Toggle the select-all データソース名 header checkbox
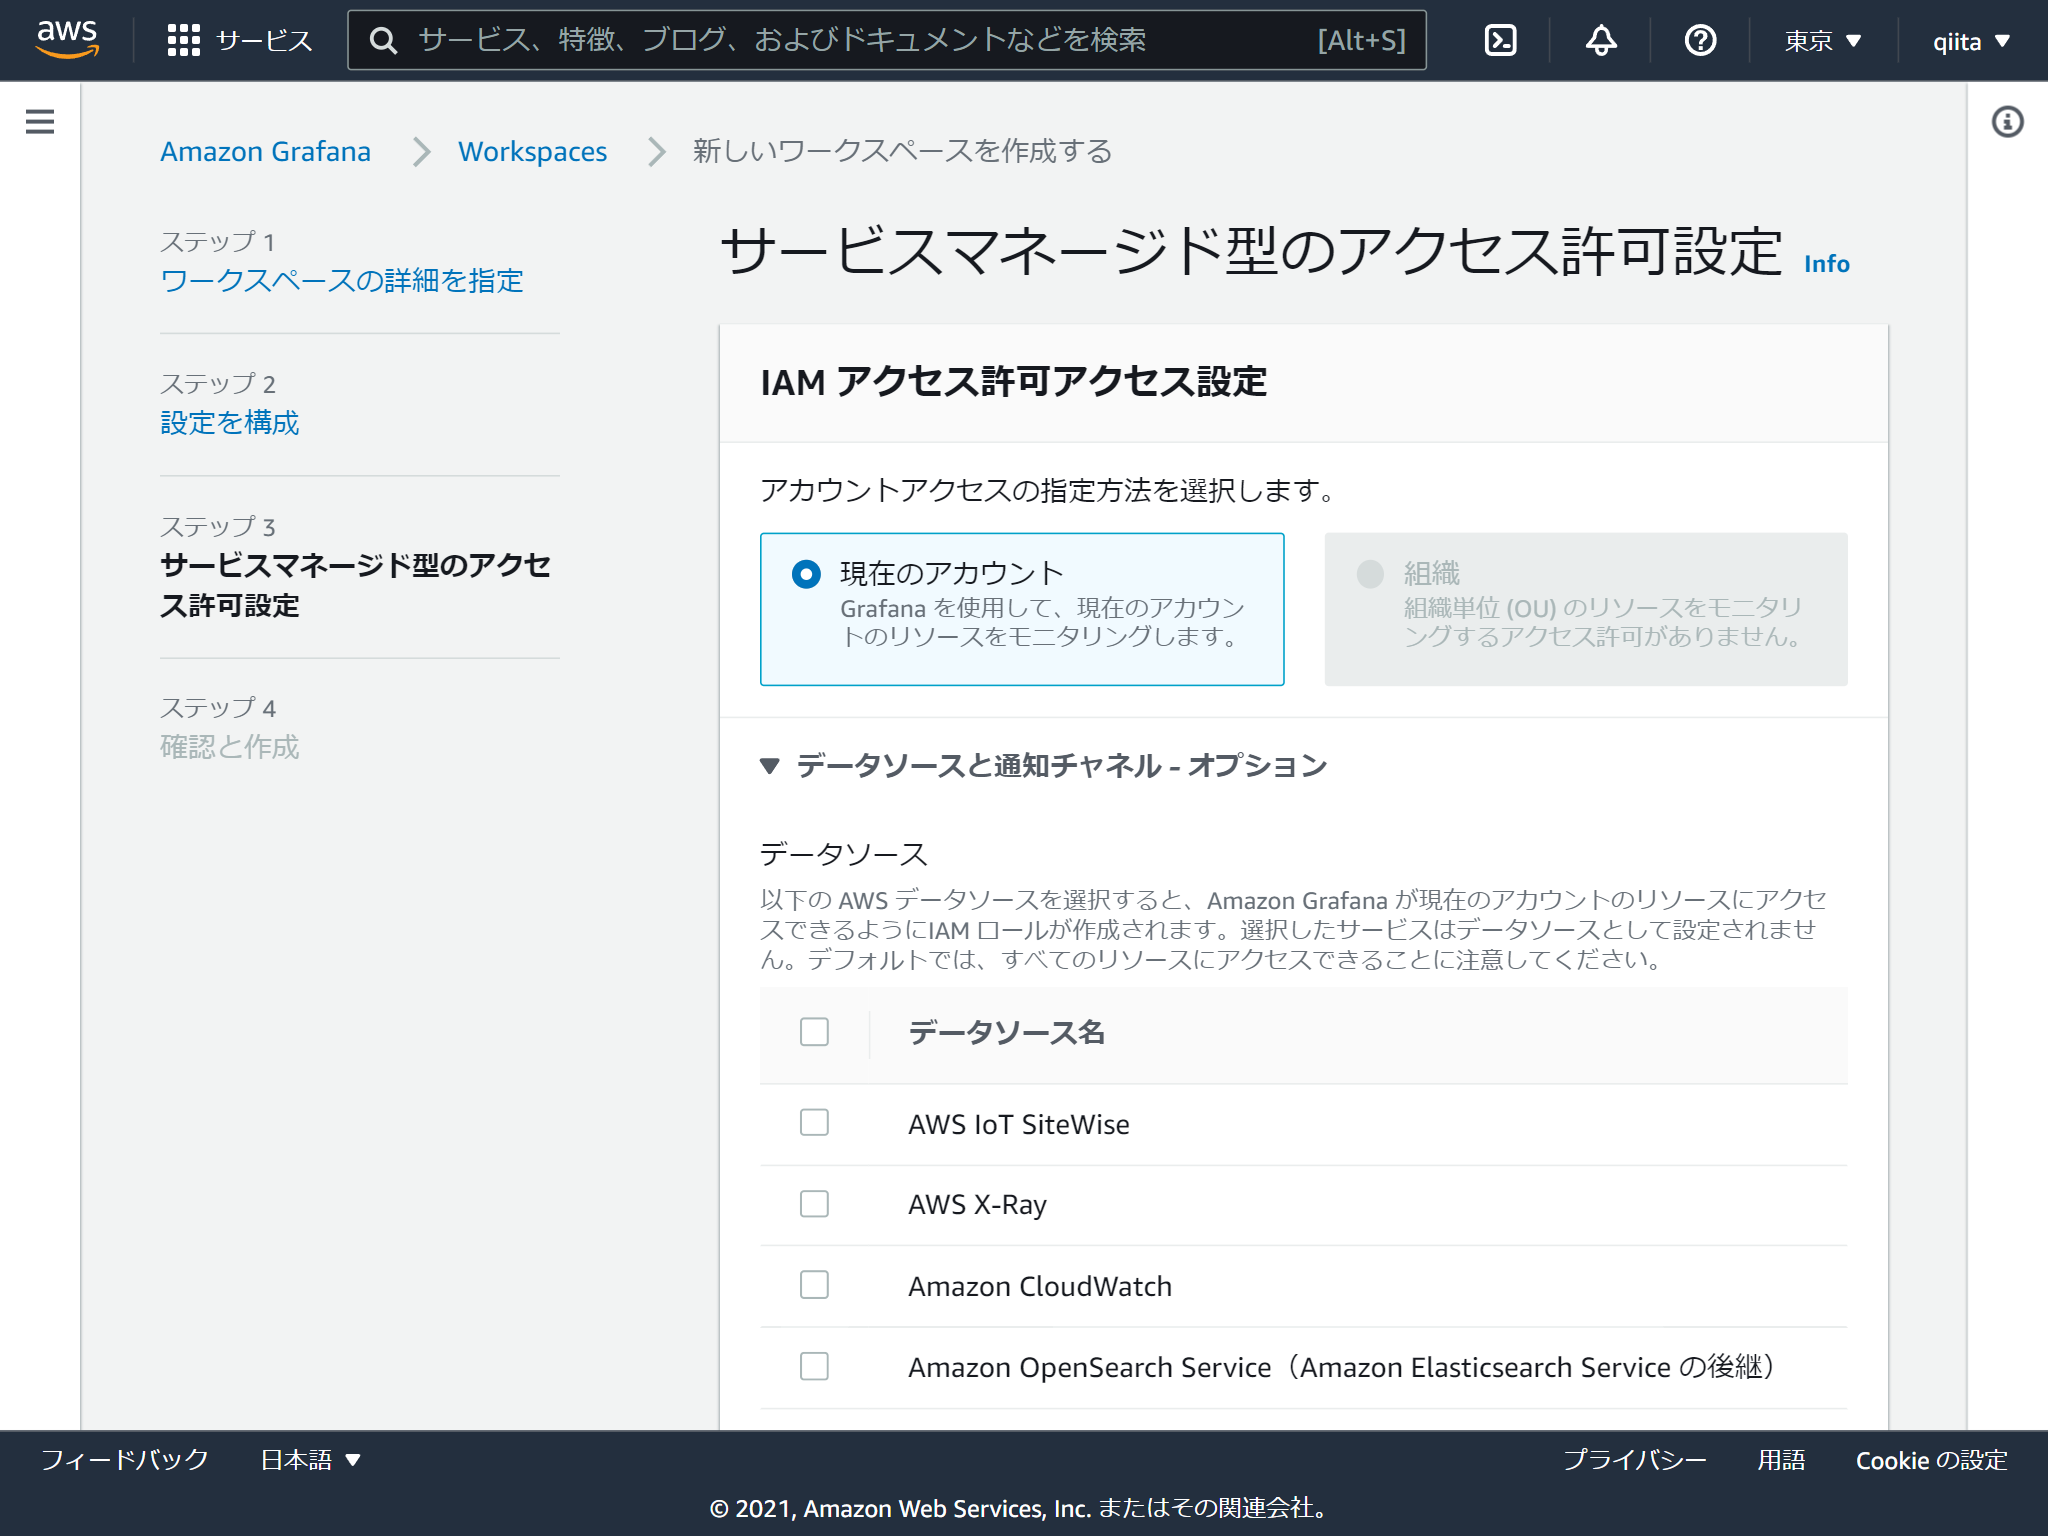The height and width of the screenshot is (1536, 2048). pyautogui.click(x=814, y=1032)
